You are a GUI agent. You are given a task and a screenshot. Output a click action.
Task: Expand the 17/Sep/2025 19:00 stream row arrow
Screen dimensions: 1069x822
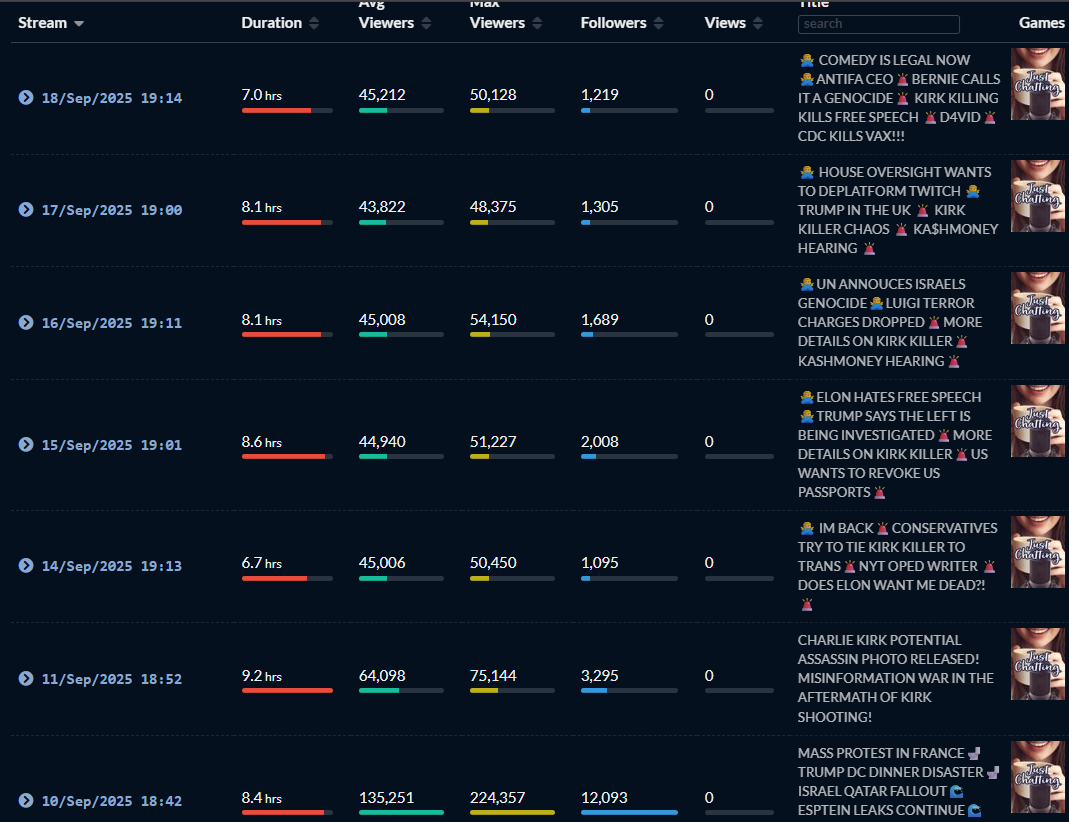pyautogui.click(x=26, y=209)
